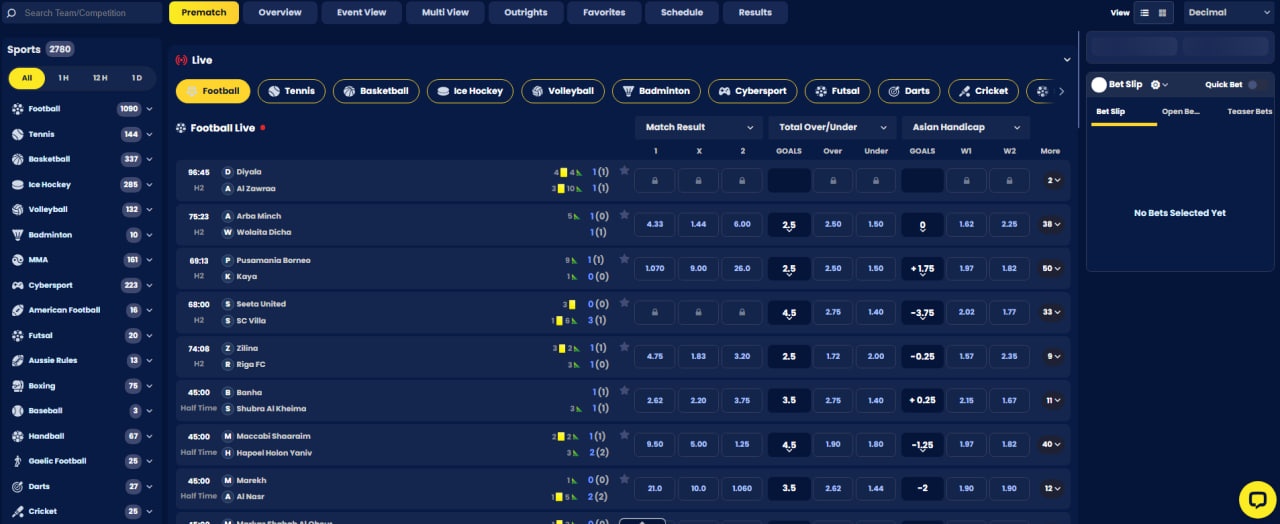Open the Asian Handicap dropdown
The height and width of the screenshot is (524, 1280).
click(x=965, y=127)
